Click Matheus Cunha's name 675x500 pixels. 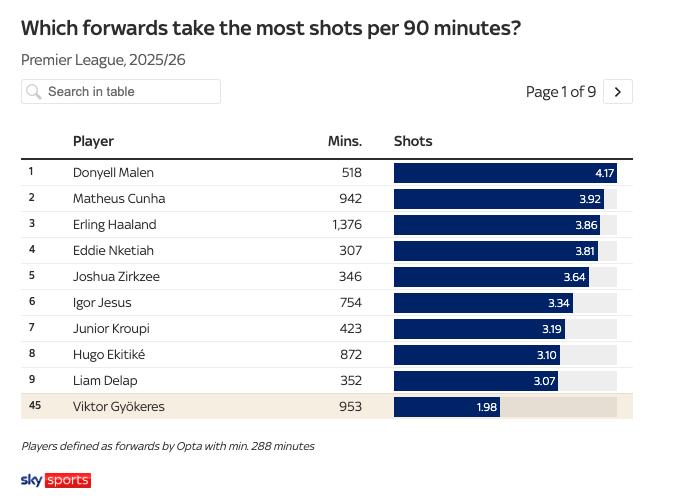(x=119, y=198)
